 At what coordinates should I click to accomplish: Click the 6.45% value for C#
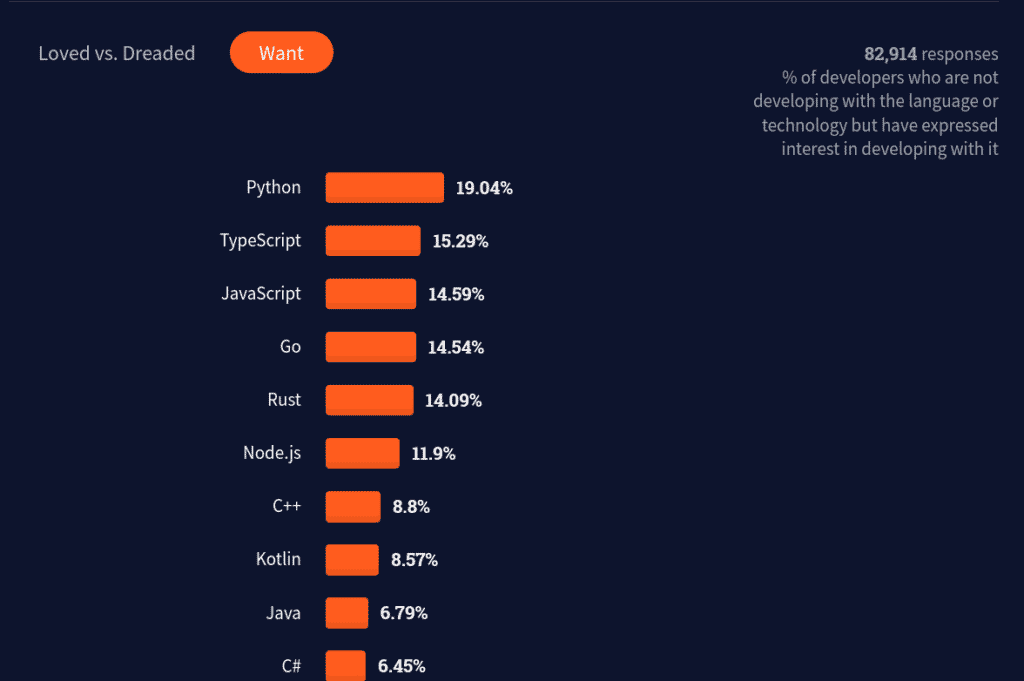coord(402,665)
